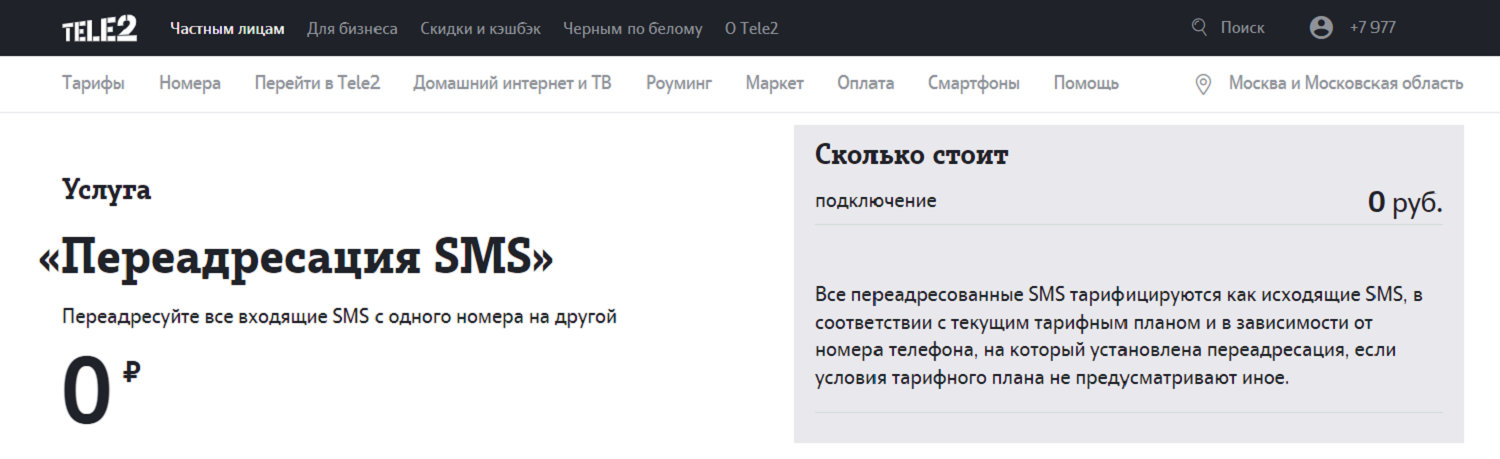Screen dimensions: 1500x459
Task: Click the user profile avatar icon
Action: tap(1321, 28)
